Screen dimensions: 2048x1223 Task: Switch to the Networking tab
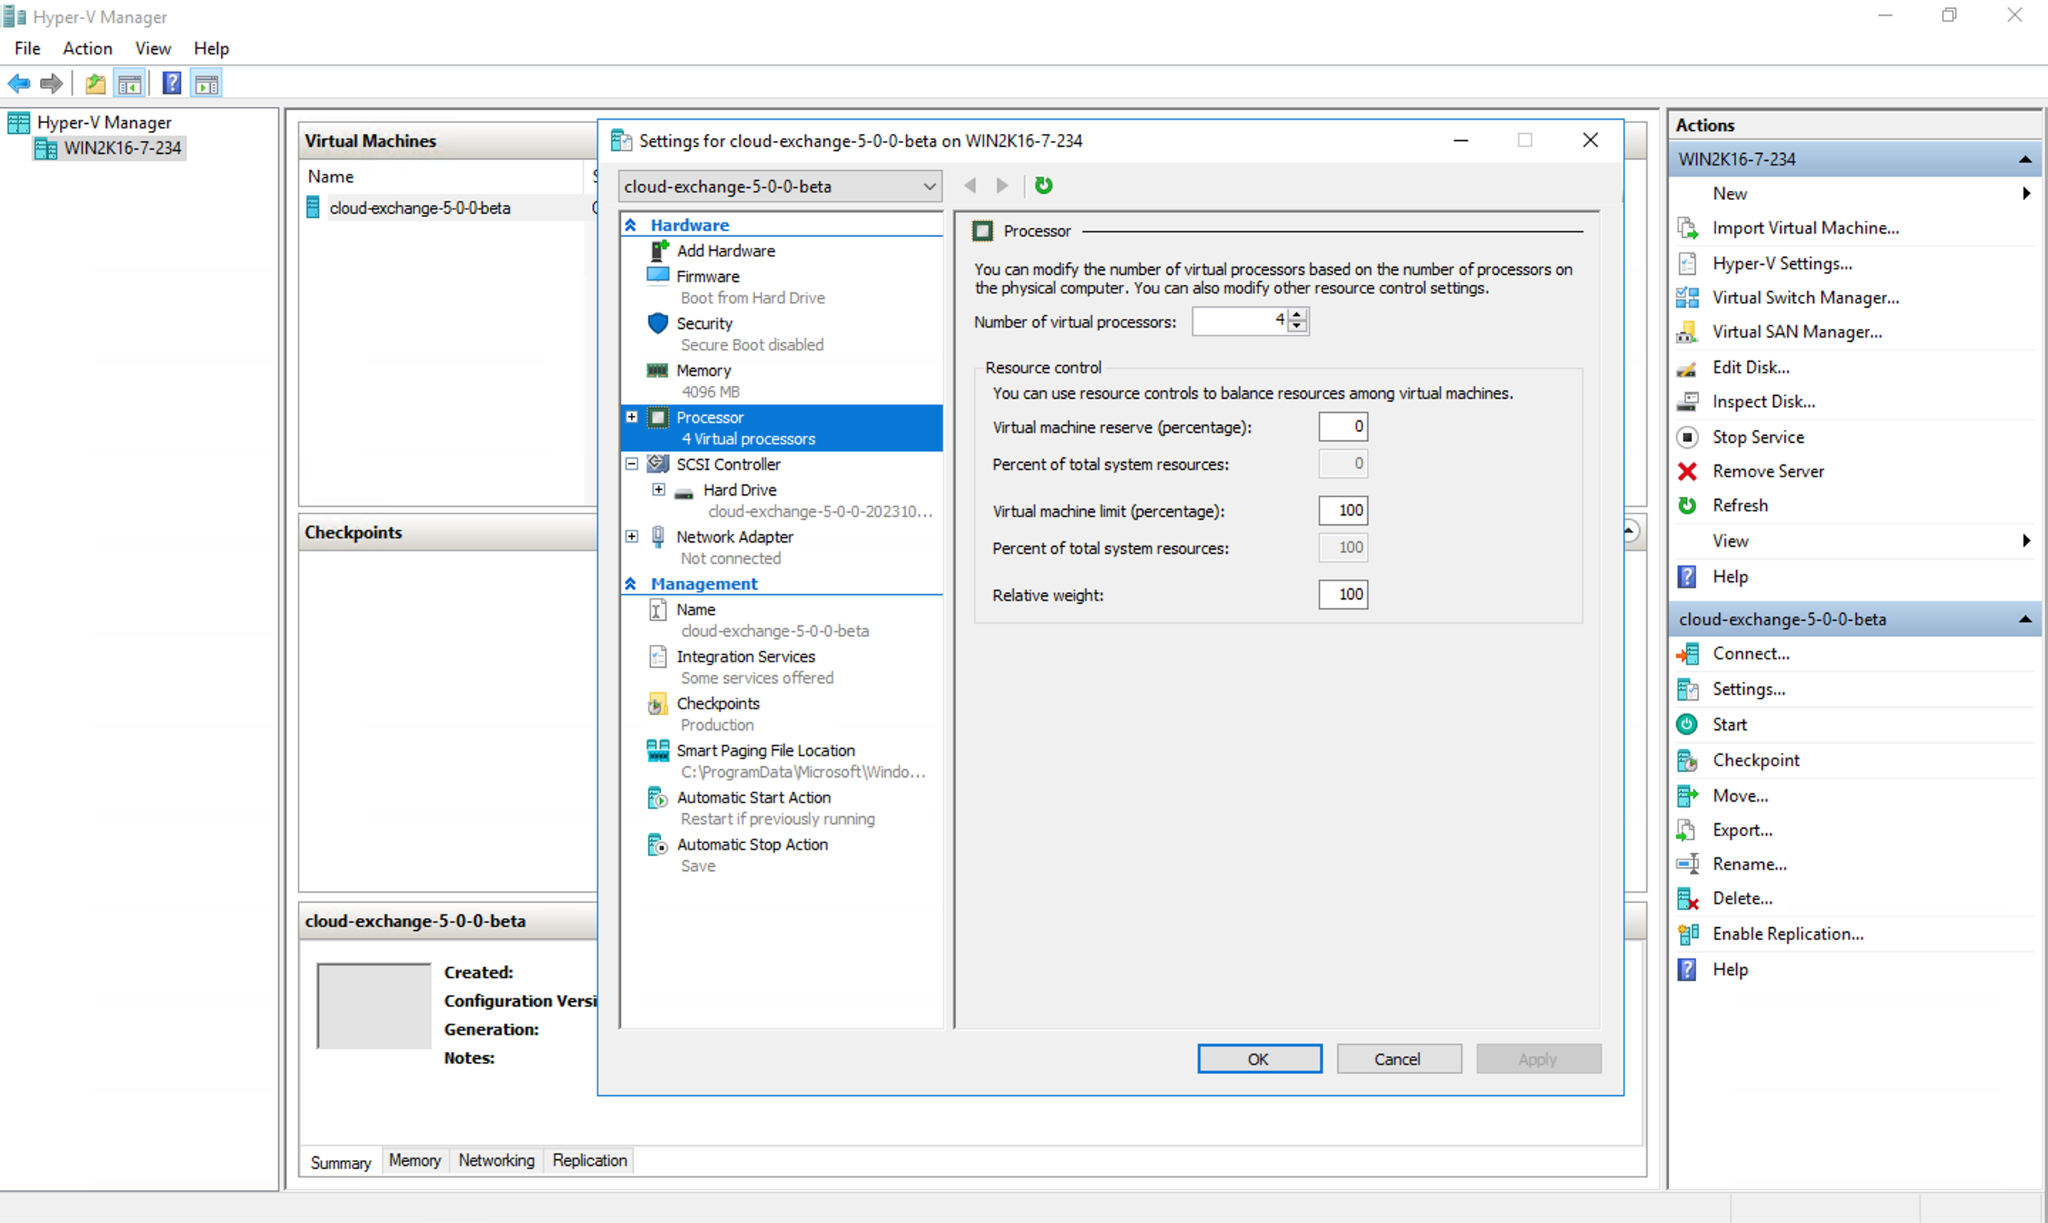(x=496, y=1160)
